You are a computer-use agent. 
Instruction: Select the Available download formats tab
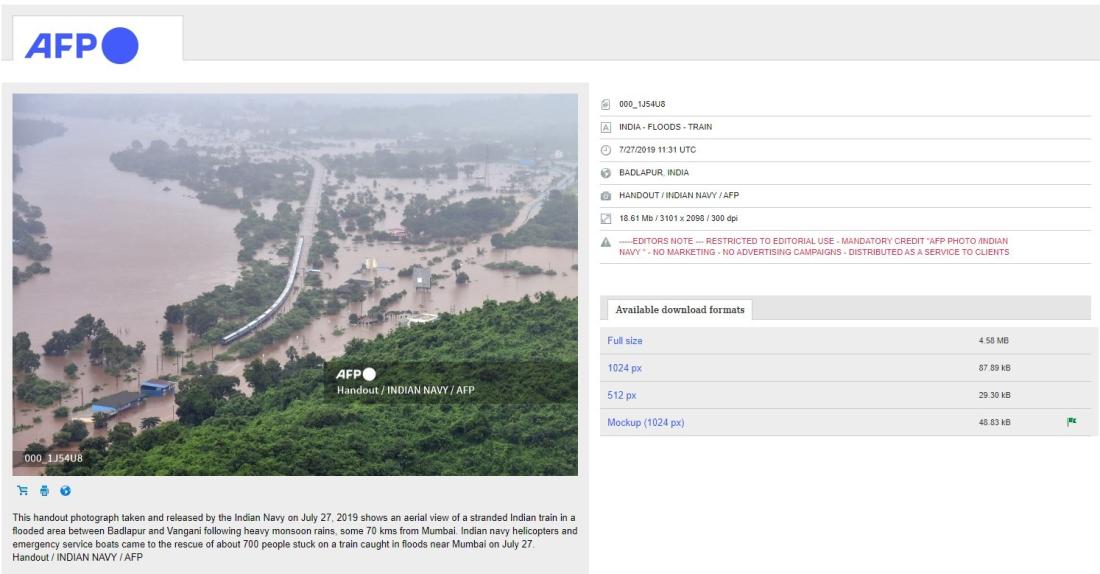[680, 309]
